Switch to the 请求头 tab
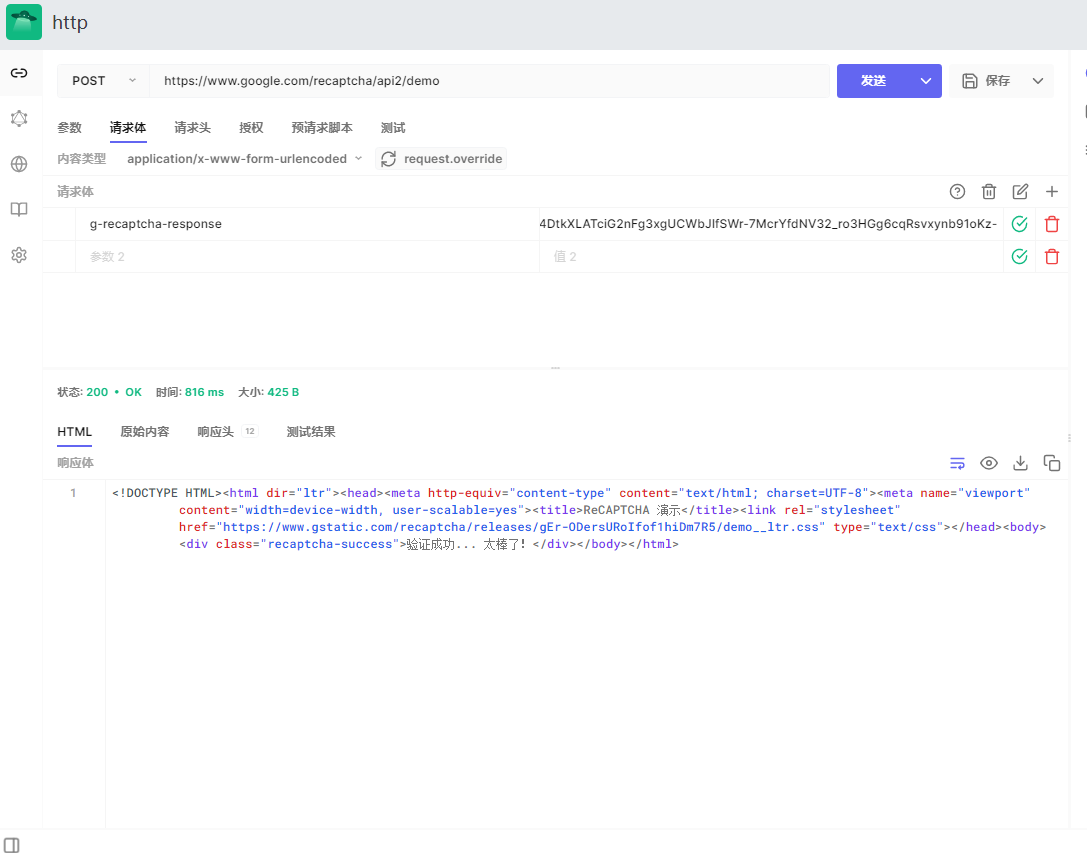 click(x=192, y=128)
